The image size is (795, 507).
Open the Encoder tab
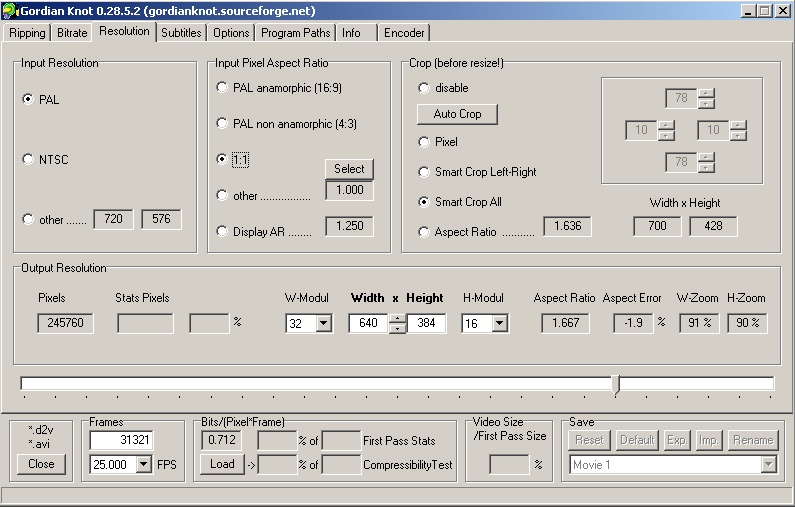tap(404, 33)
